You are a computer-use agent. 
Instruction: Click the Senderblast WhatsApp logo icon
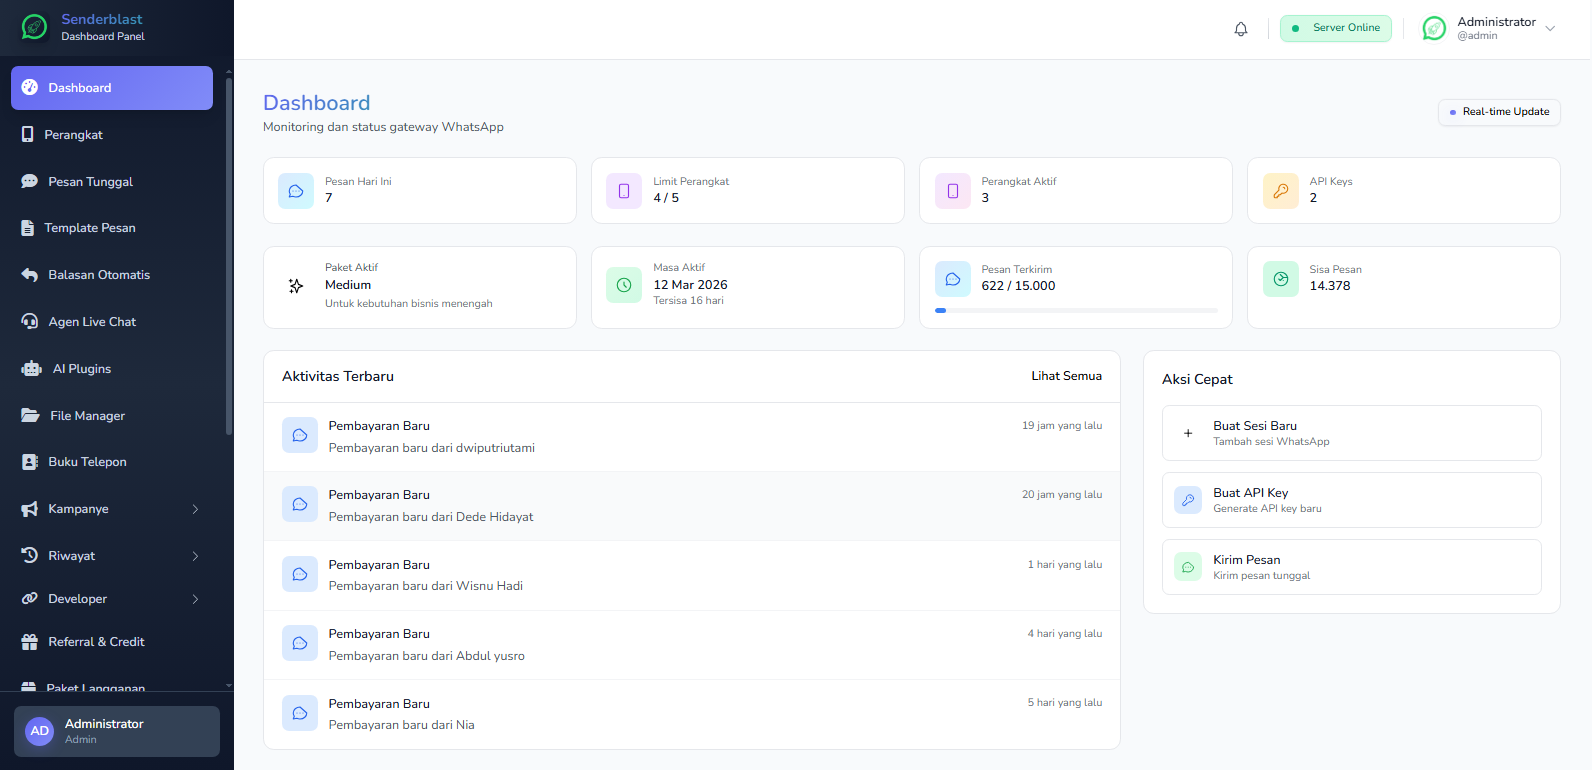tap(35, 27)
